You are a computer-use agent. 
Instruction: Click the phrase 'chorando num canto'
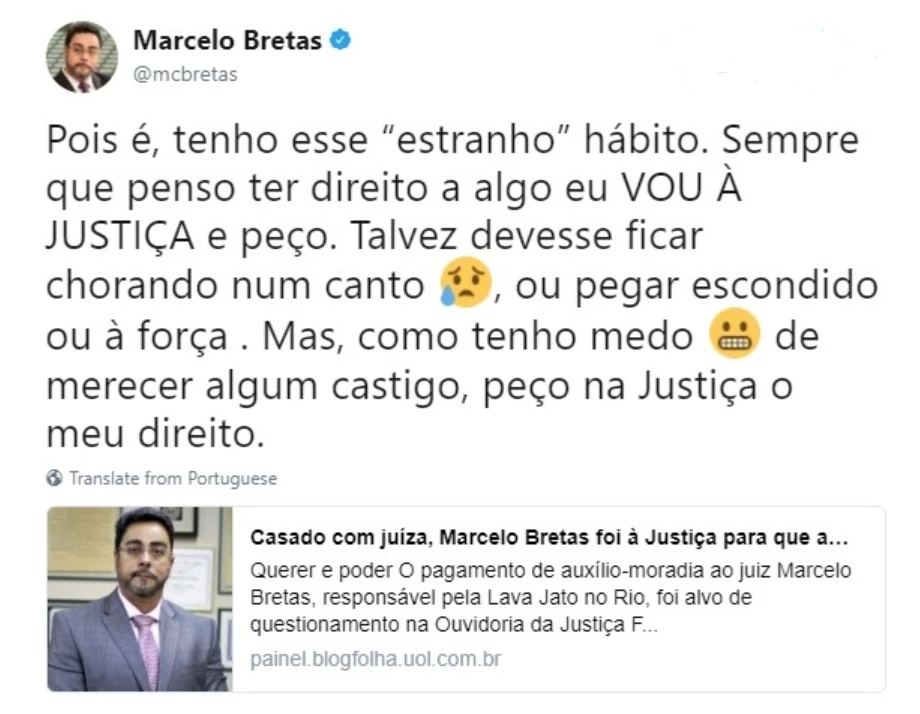[x=235, y=286]
